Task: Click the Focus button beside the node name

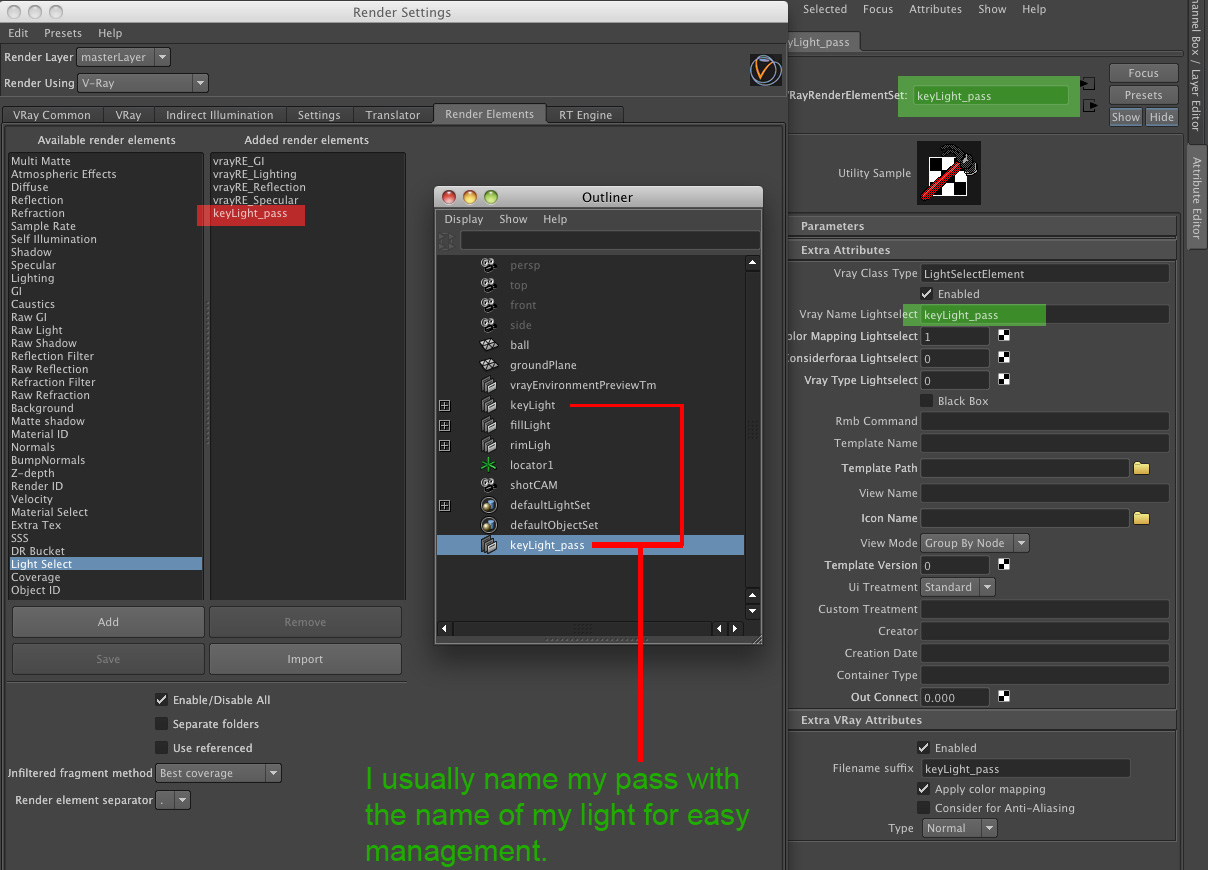Action: 1143,73
